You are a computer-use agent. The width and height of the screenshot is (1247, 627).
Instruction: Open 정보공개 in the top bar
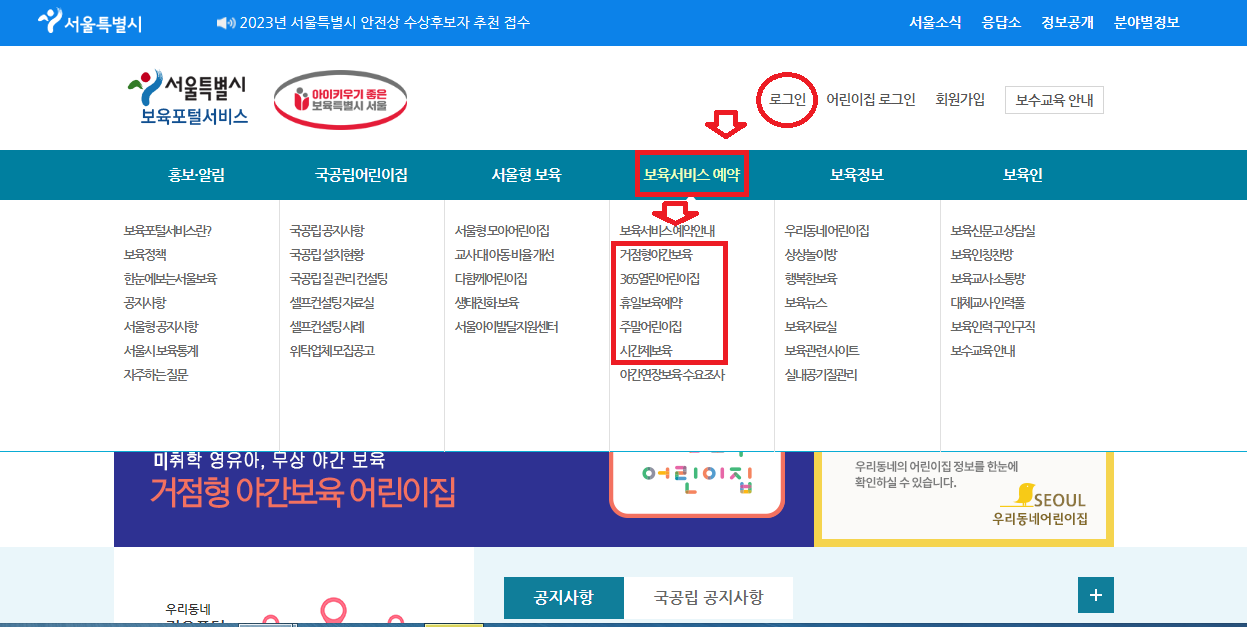pyautogui.click(x=1067, y=22)
